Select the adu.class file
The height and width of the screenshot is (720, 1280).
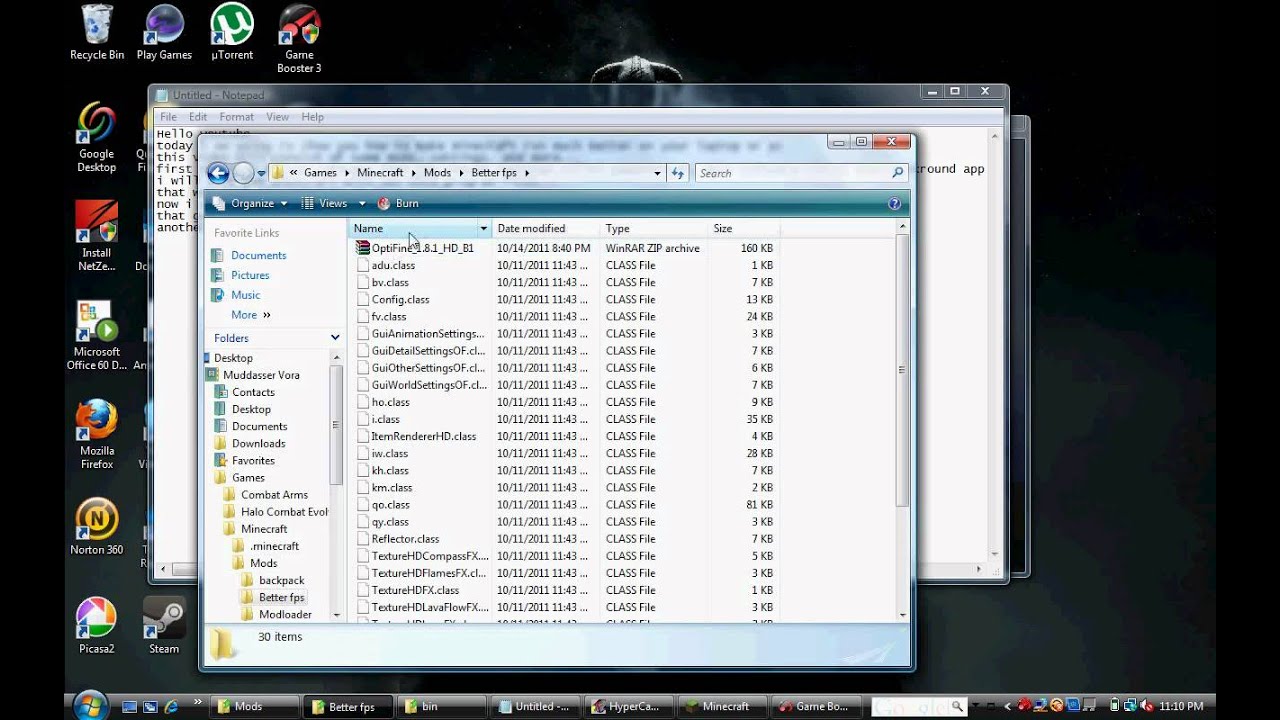click(393, 265)
